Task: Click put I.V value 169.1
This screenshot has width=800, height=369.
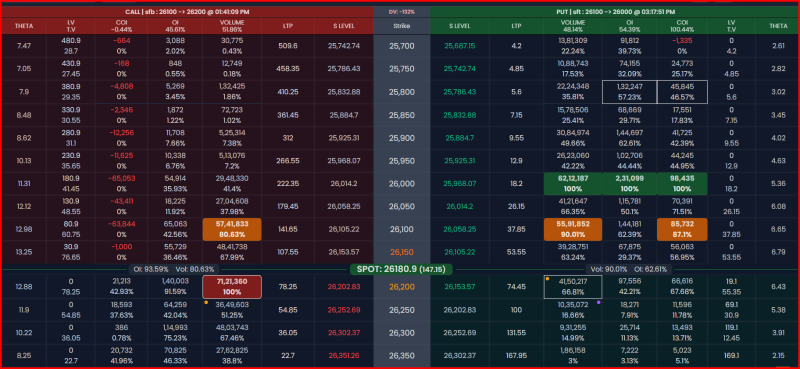Action: pos(733,356)
